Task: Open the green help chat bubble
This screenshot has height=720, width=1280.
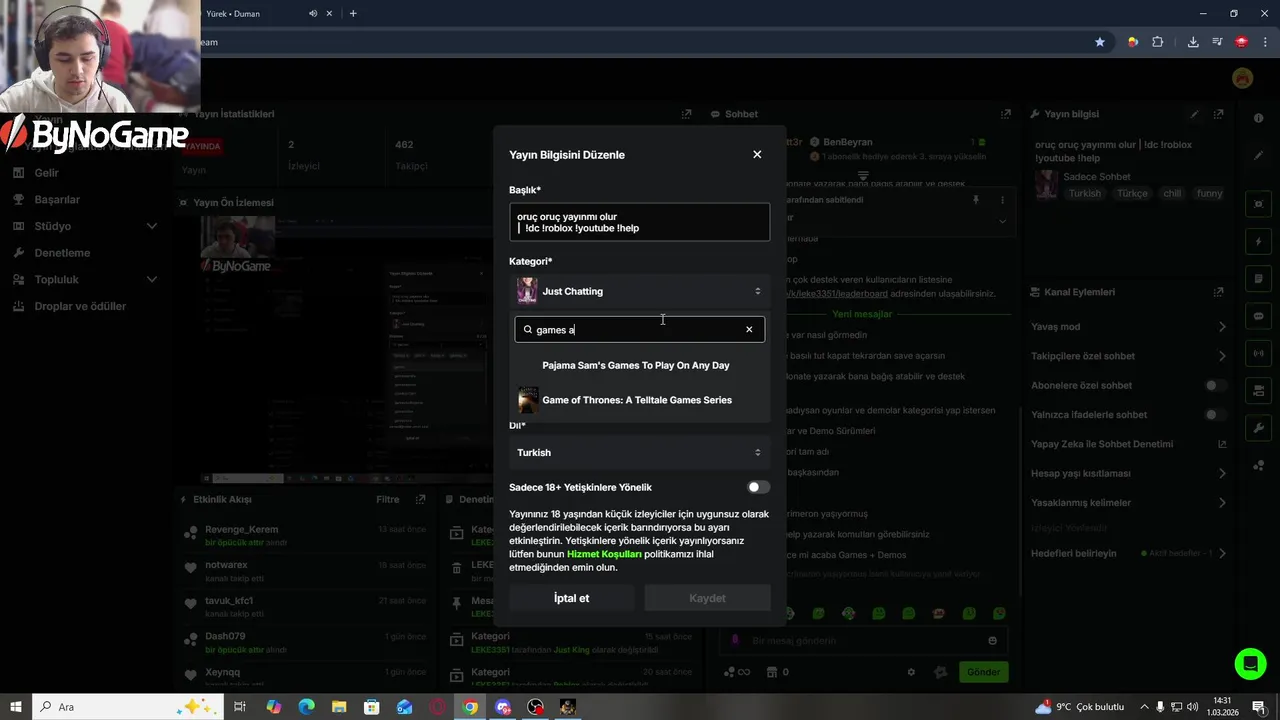Action: click(x=1249, y=664)
